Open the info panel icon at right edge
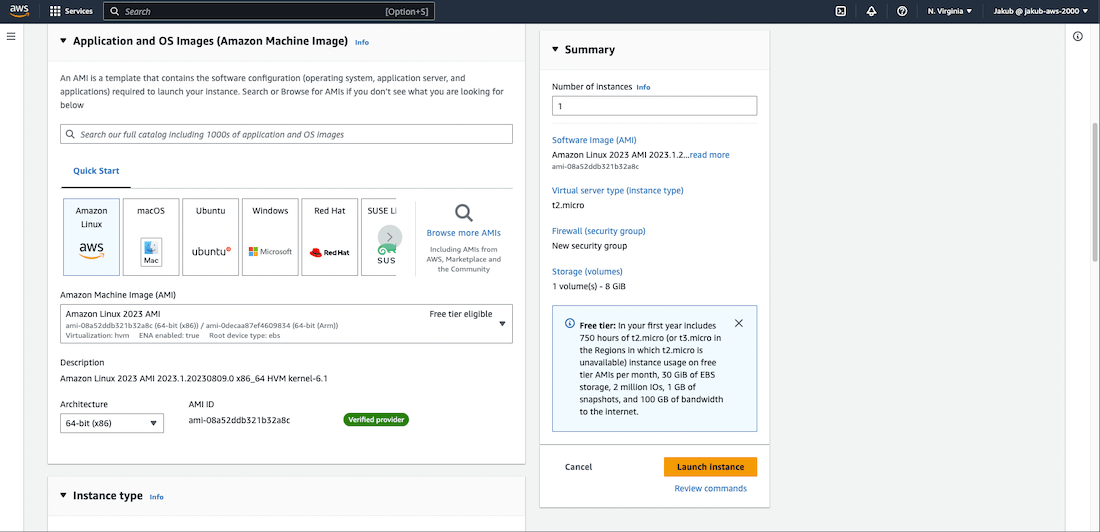 1077,36
